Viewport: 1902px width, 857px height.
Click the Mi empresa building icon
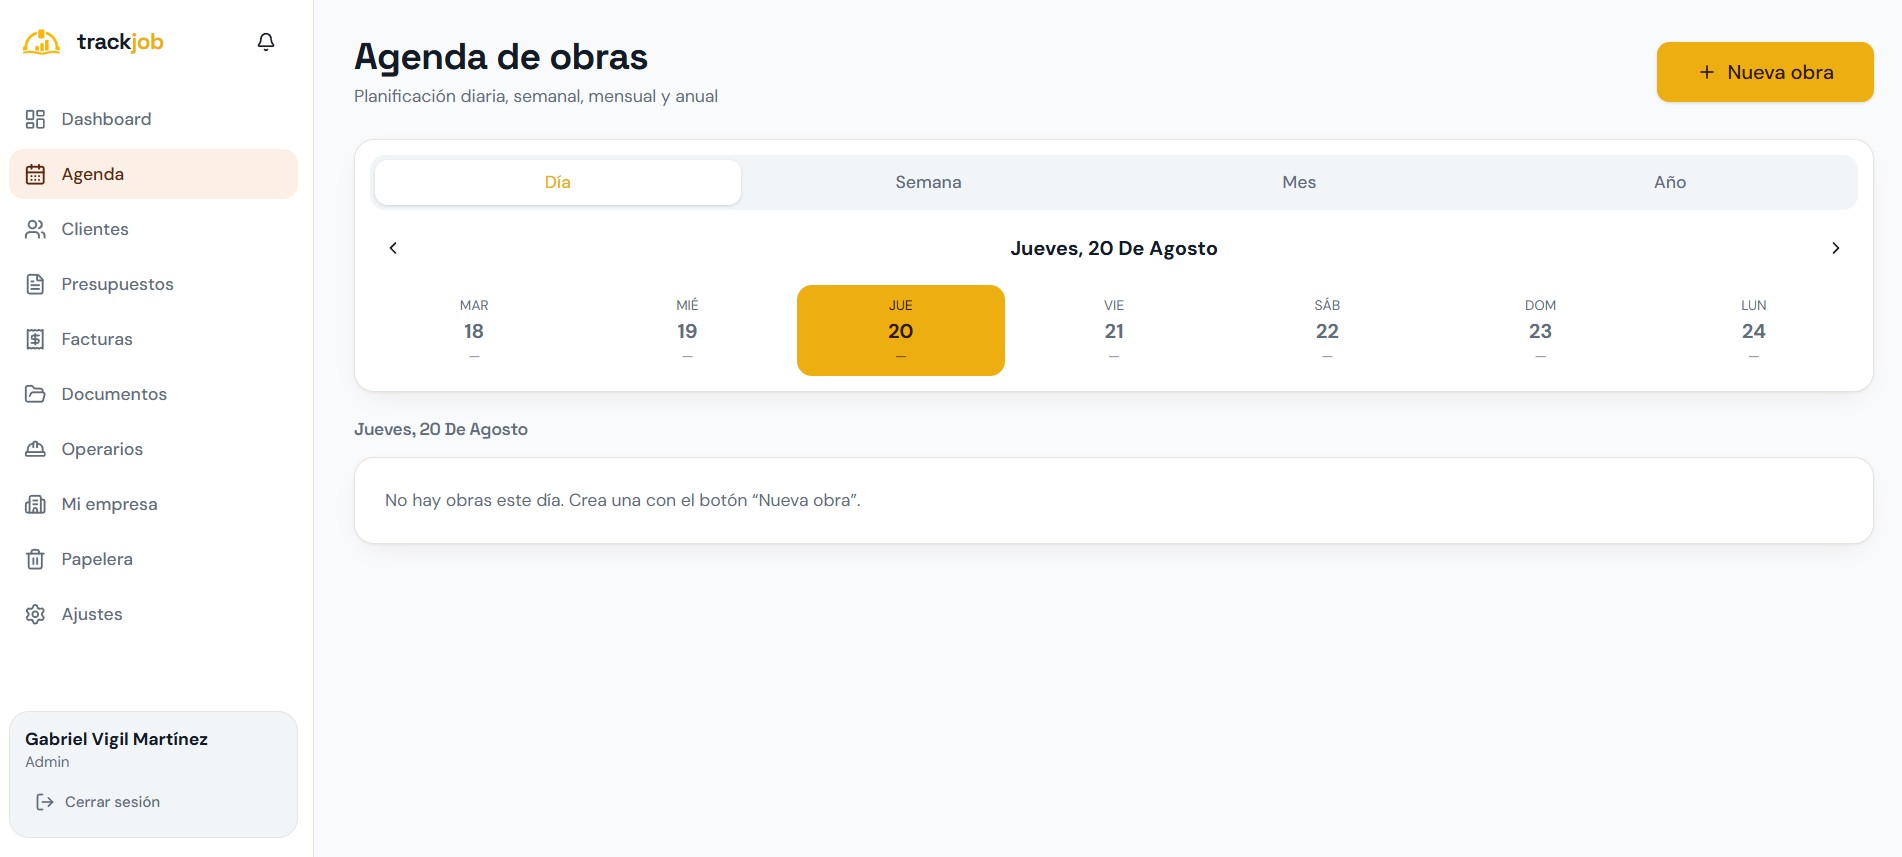[35, 504]
